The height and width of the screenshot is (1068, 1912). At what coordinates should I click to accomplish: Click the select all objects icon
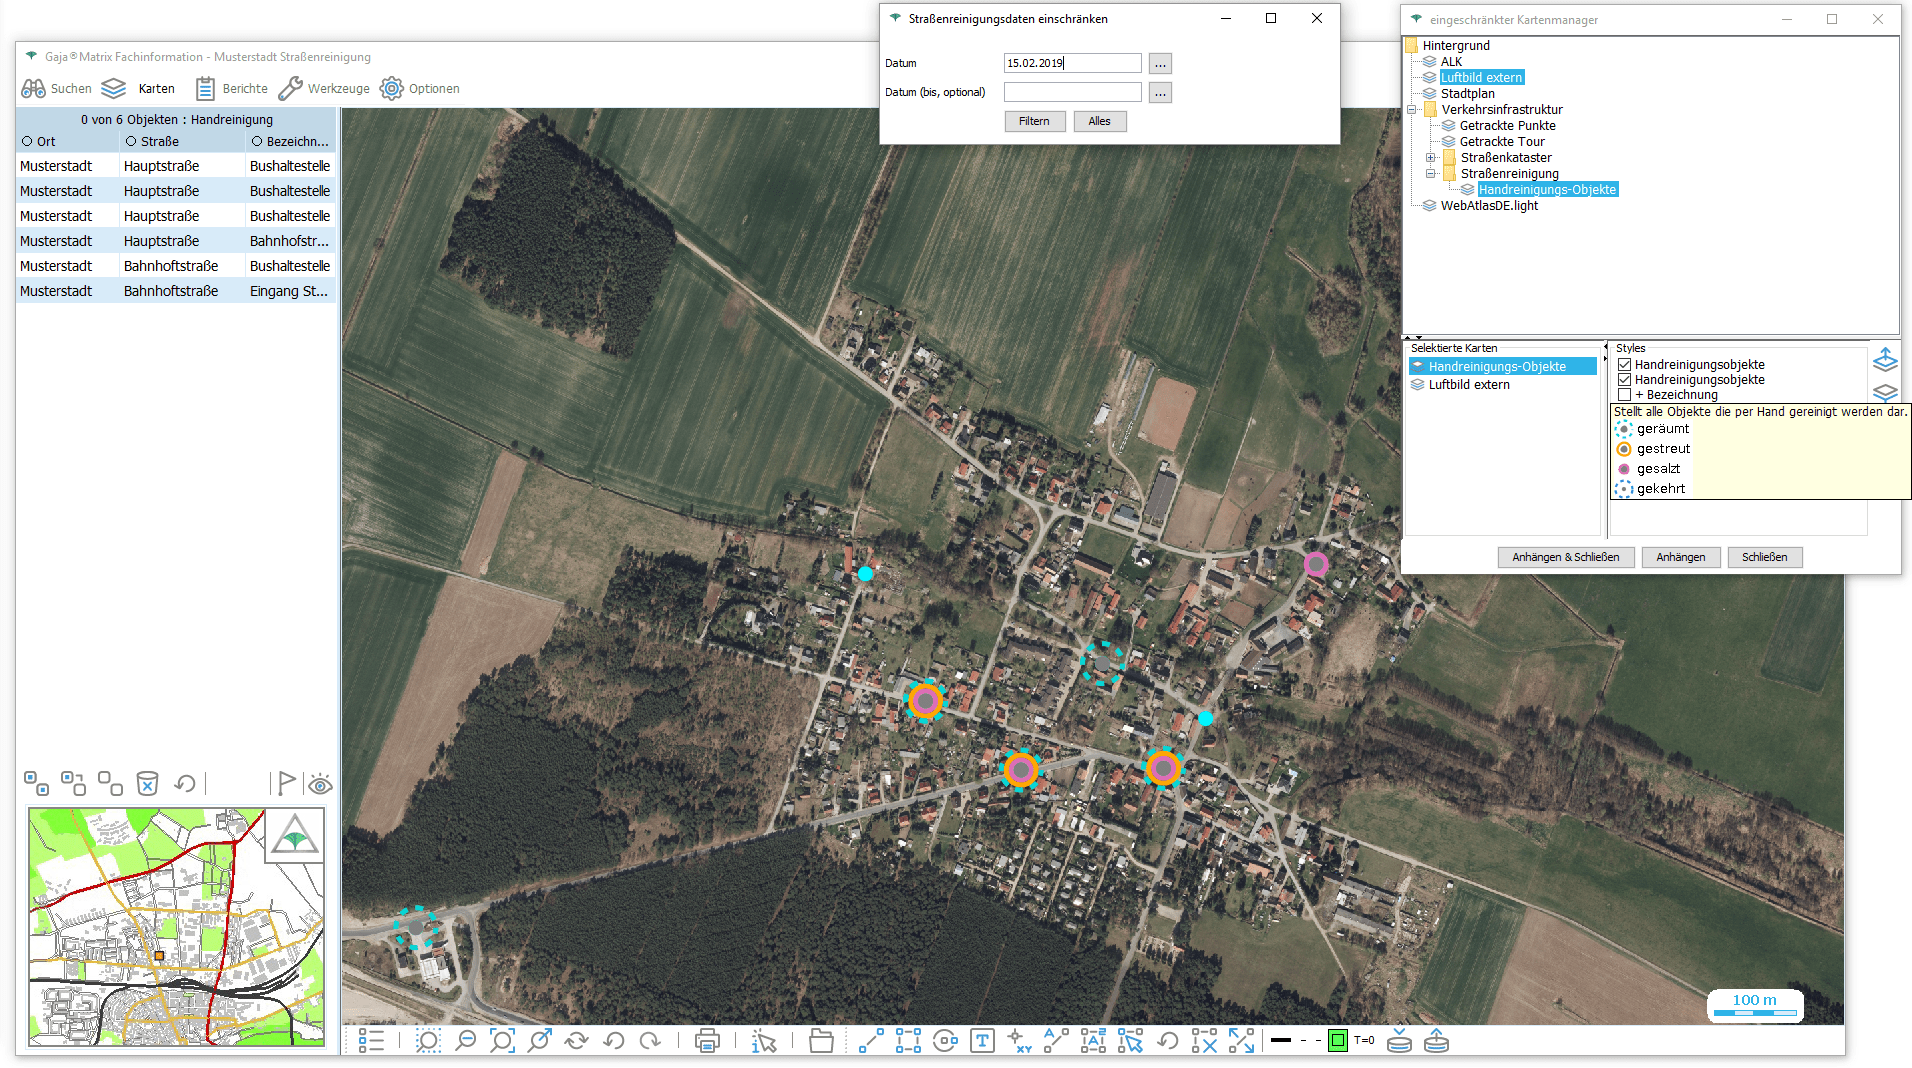tap(36, 783)
